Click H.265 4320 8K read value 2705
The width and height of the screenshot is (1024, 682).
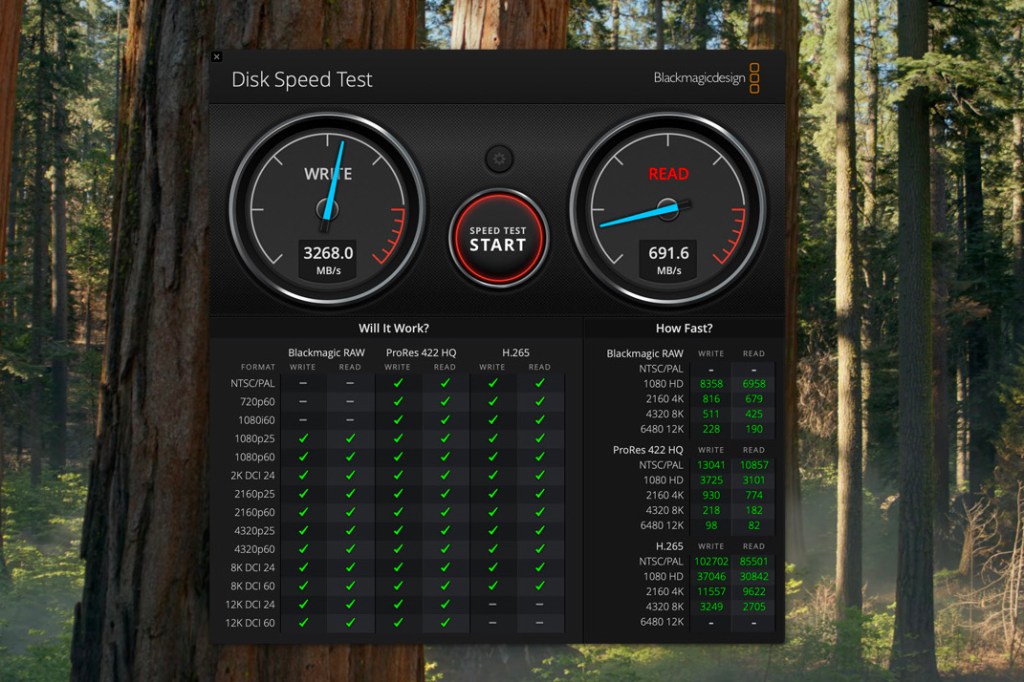tap(754, 607)
